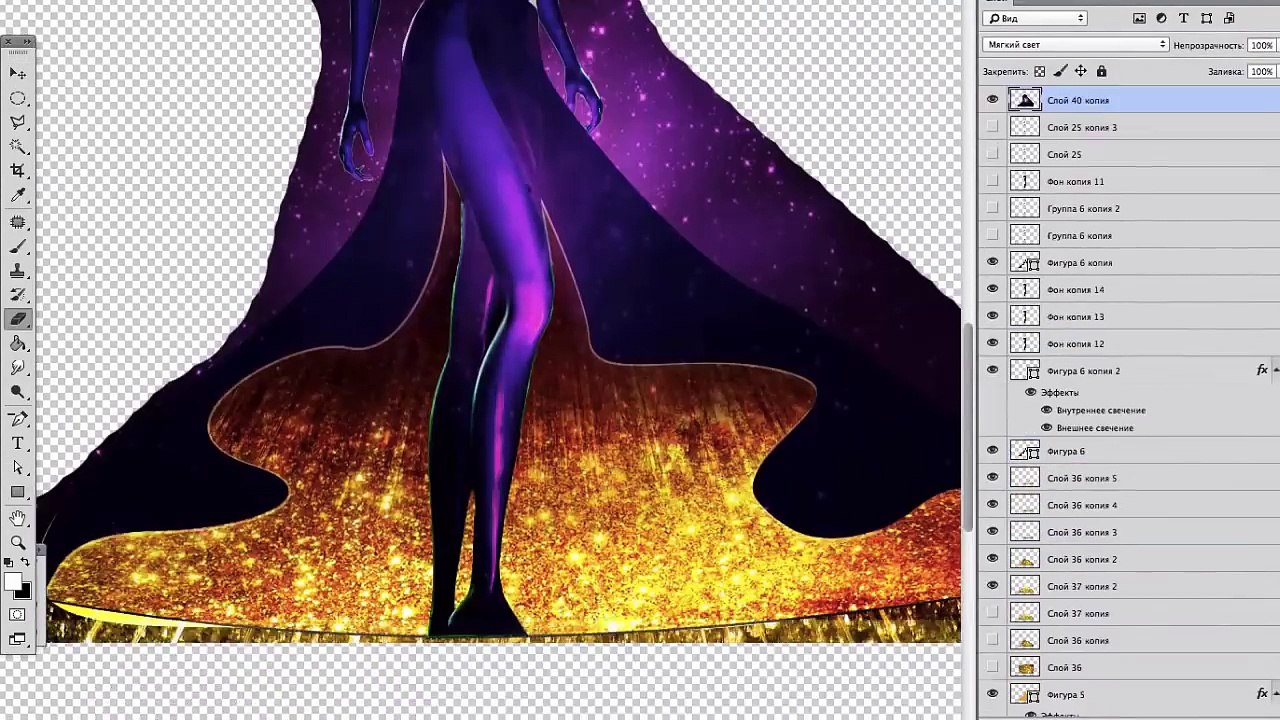Select the Eraser tool
Screen dimensions: 1280x720
click(18, 319)
